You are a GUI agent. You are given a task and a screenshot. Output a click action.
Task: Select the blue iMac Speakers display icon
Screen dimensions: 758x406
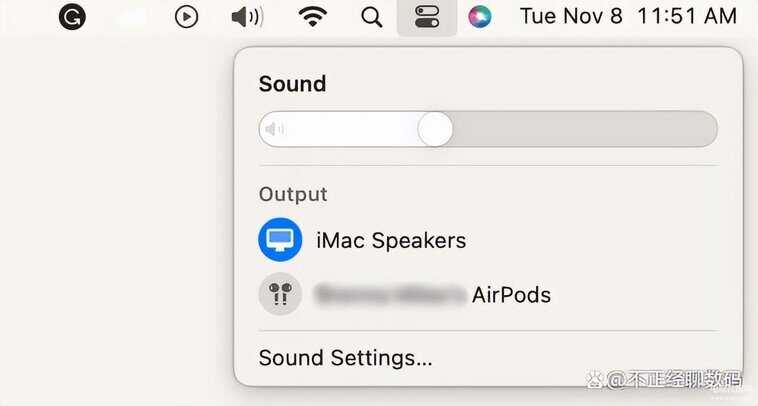280,240
